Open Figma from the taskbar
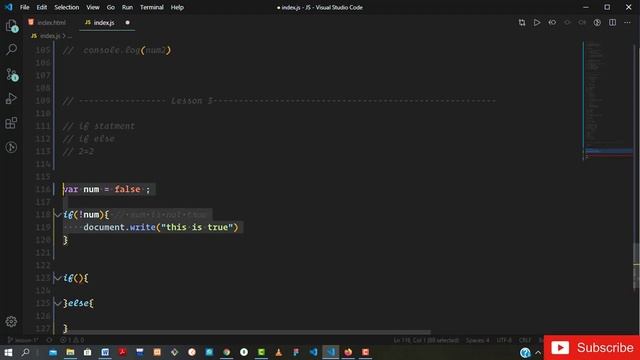This screenshot has height=360, width=640. pyautogui.click(x=296, y=352)
